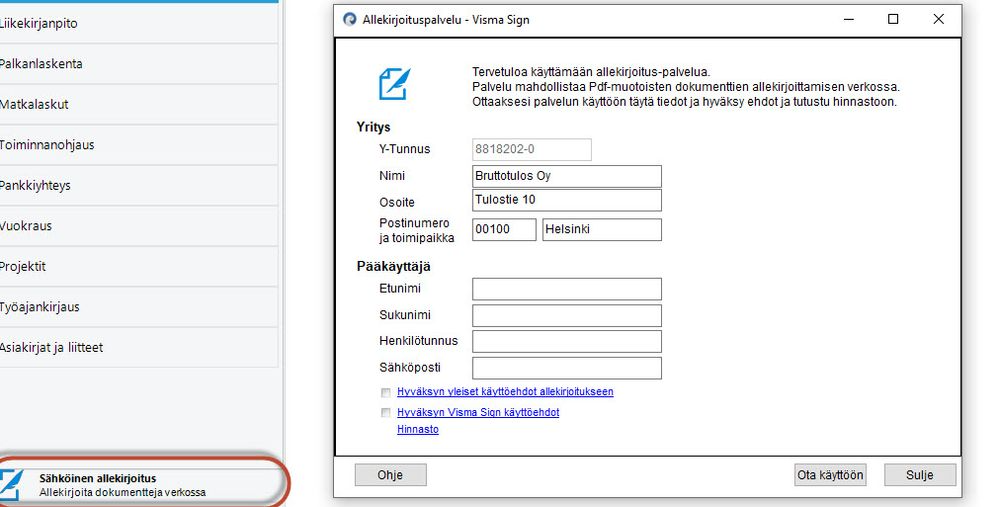
Task: Close the Visma Sign dialog with X
Action: tap(938, 20)
